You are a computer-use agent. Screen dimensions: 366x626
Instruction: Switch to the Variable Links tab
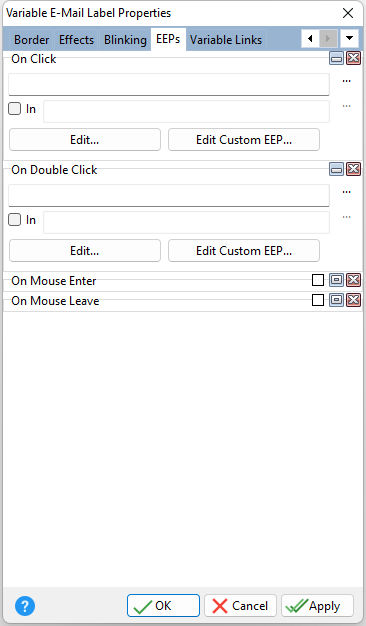pos(226,40)
